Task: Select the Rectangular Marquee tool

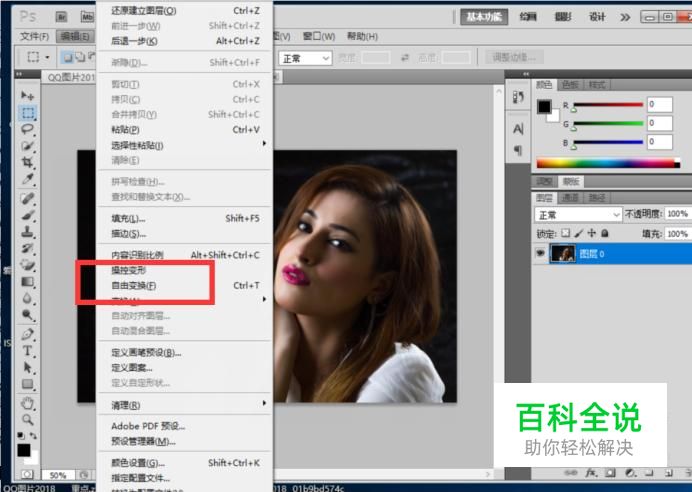Action: pyautogui.click(x=27, y=113)
